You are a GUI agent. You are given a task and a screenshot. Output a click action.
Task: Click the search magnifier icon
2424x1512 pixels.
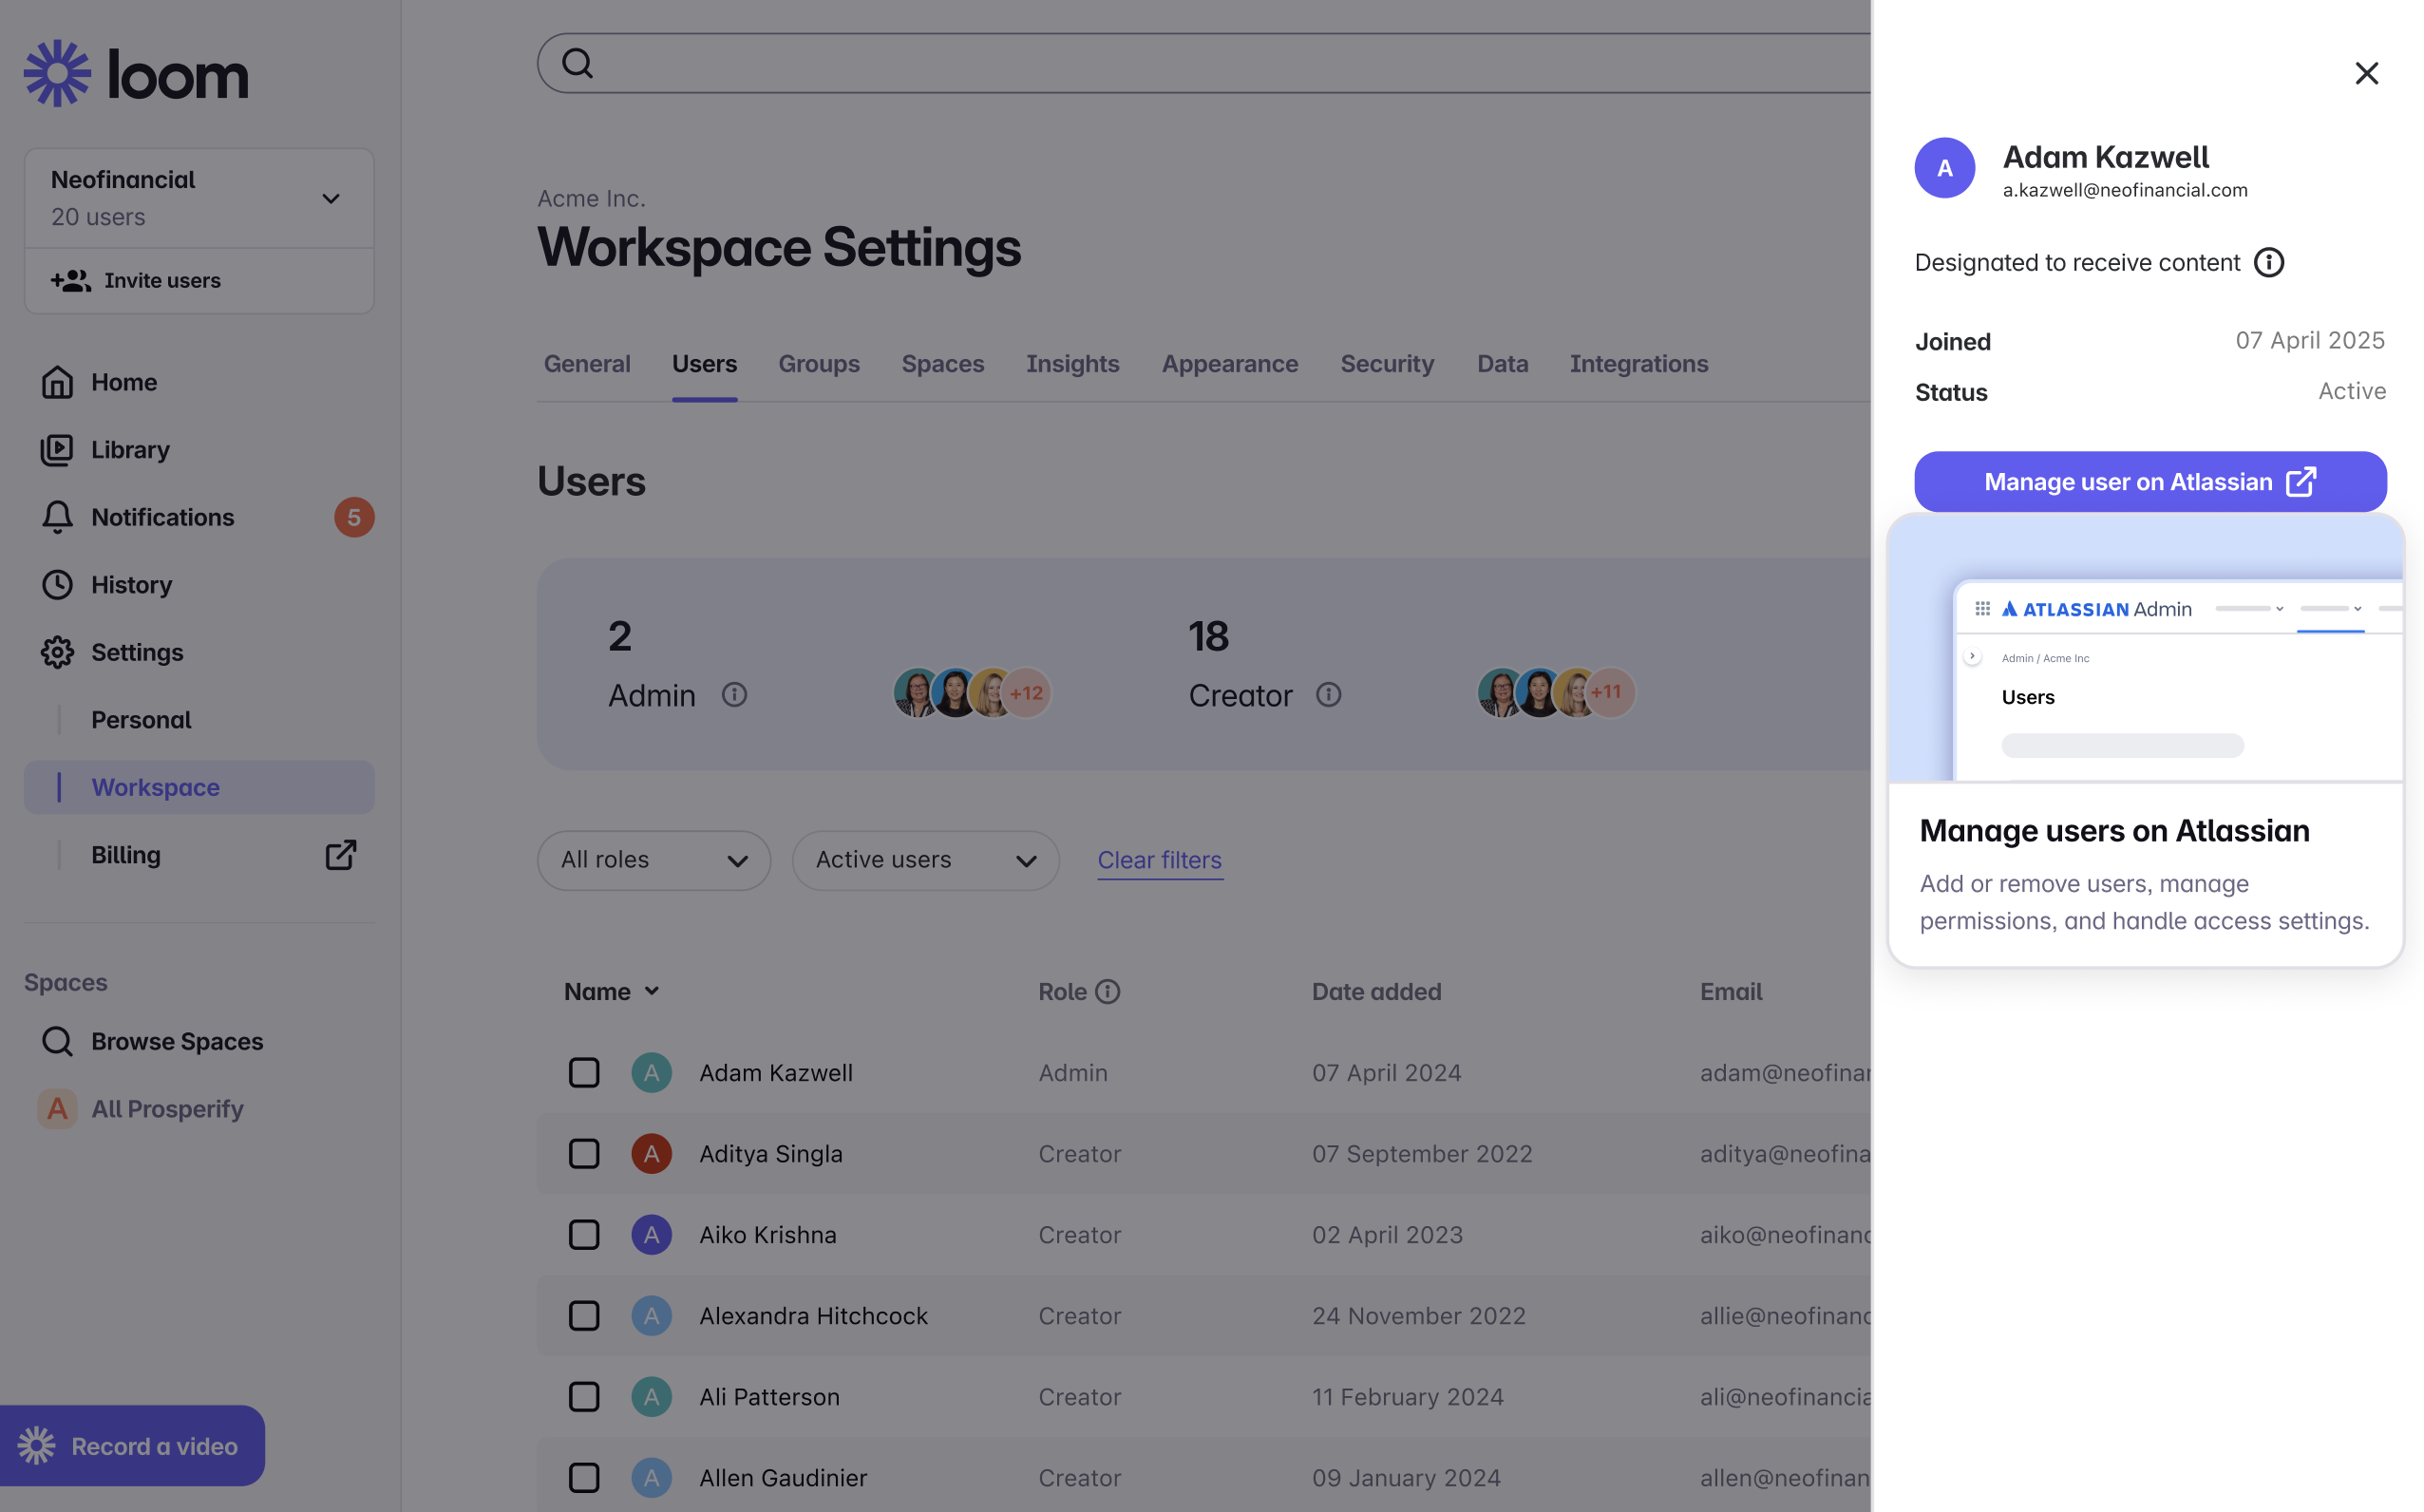pos(577,63)
